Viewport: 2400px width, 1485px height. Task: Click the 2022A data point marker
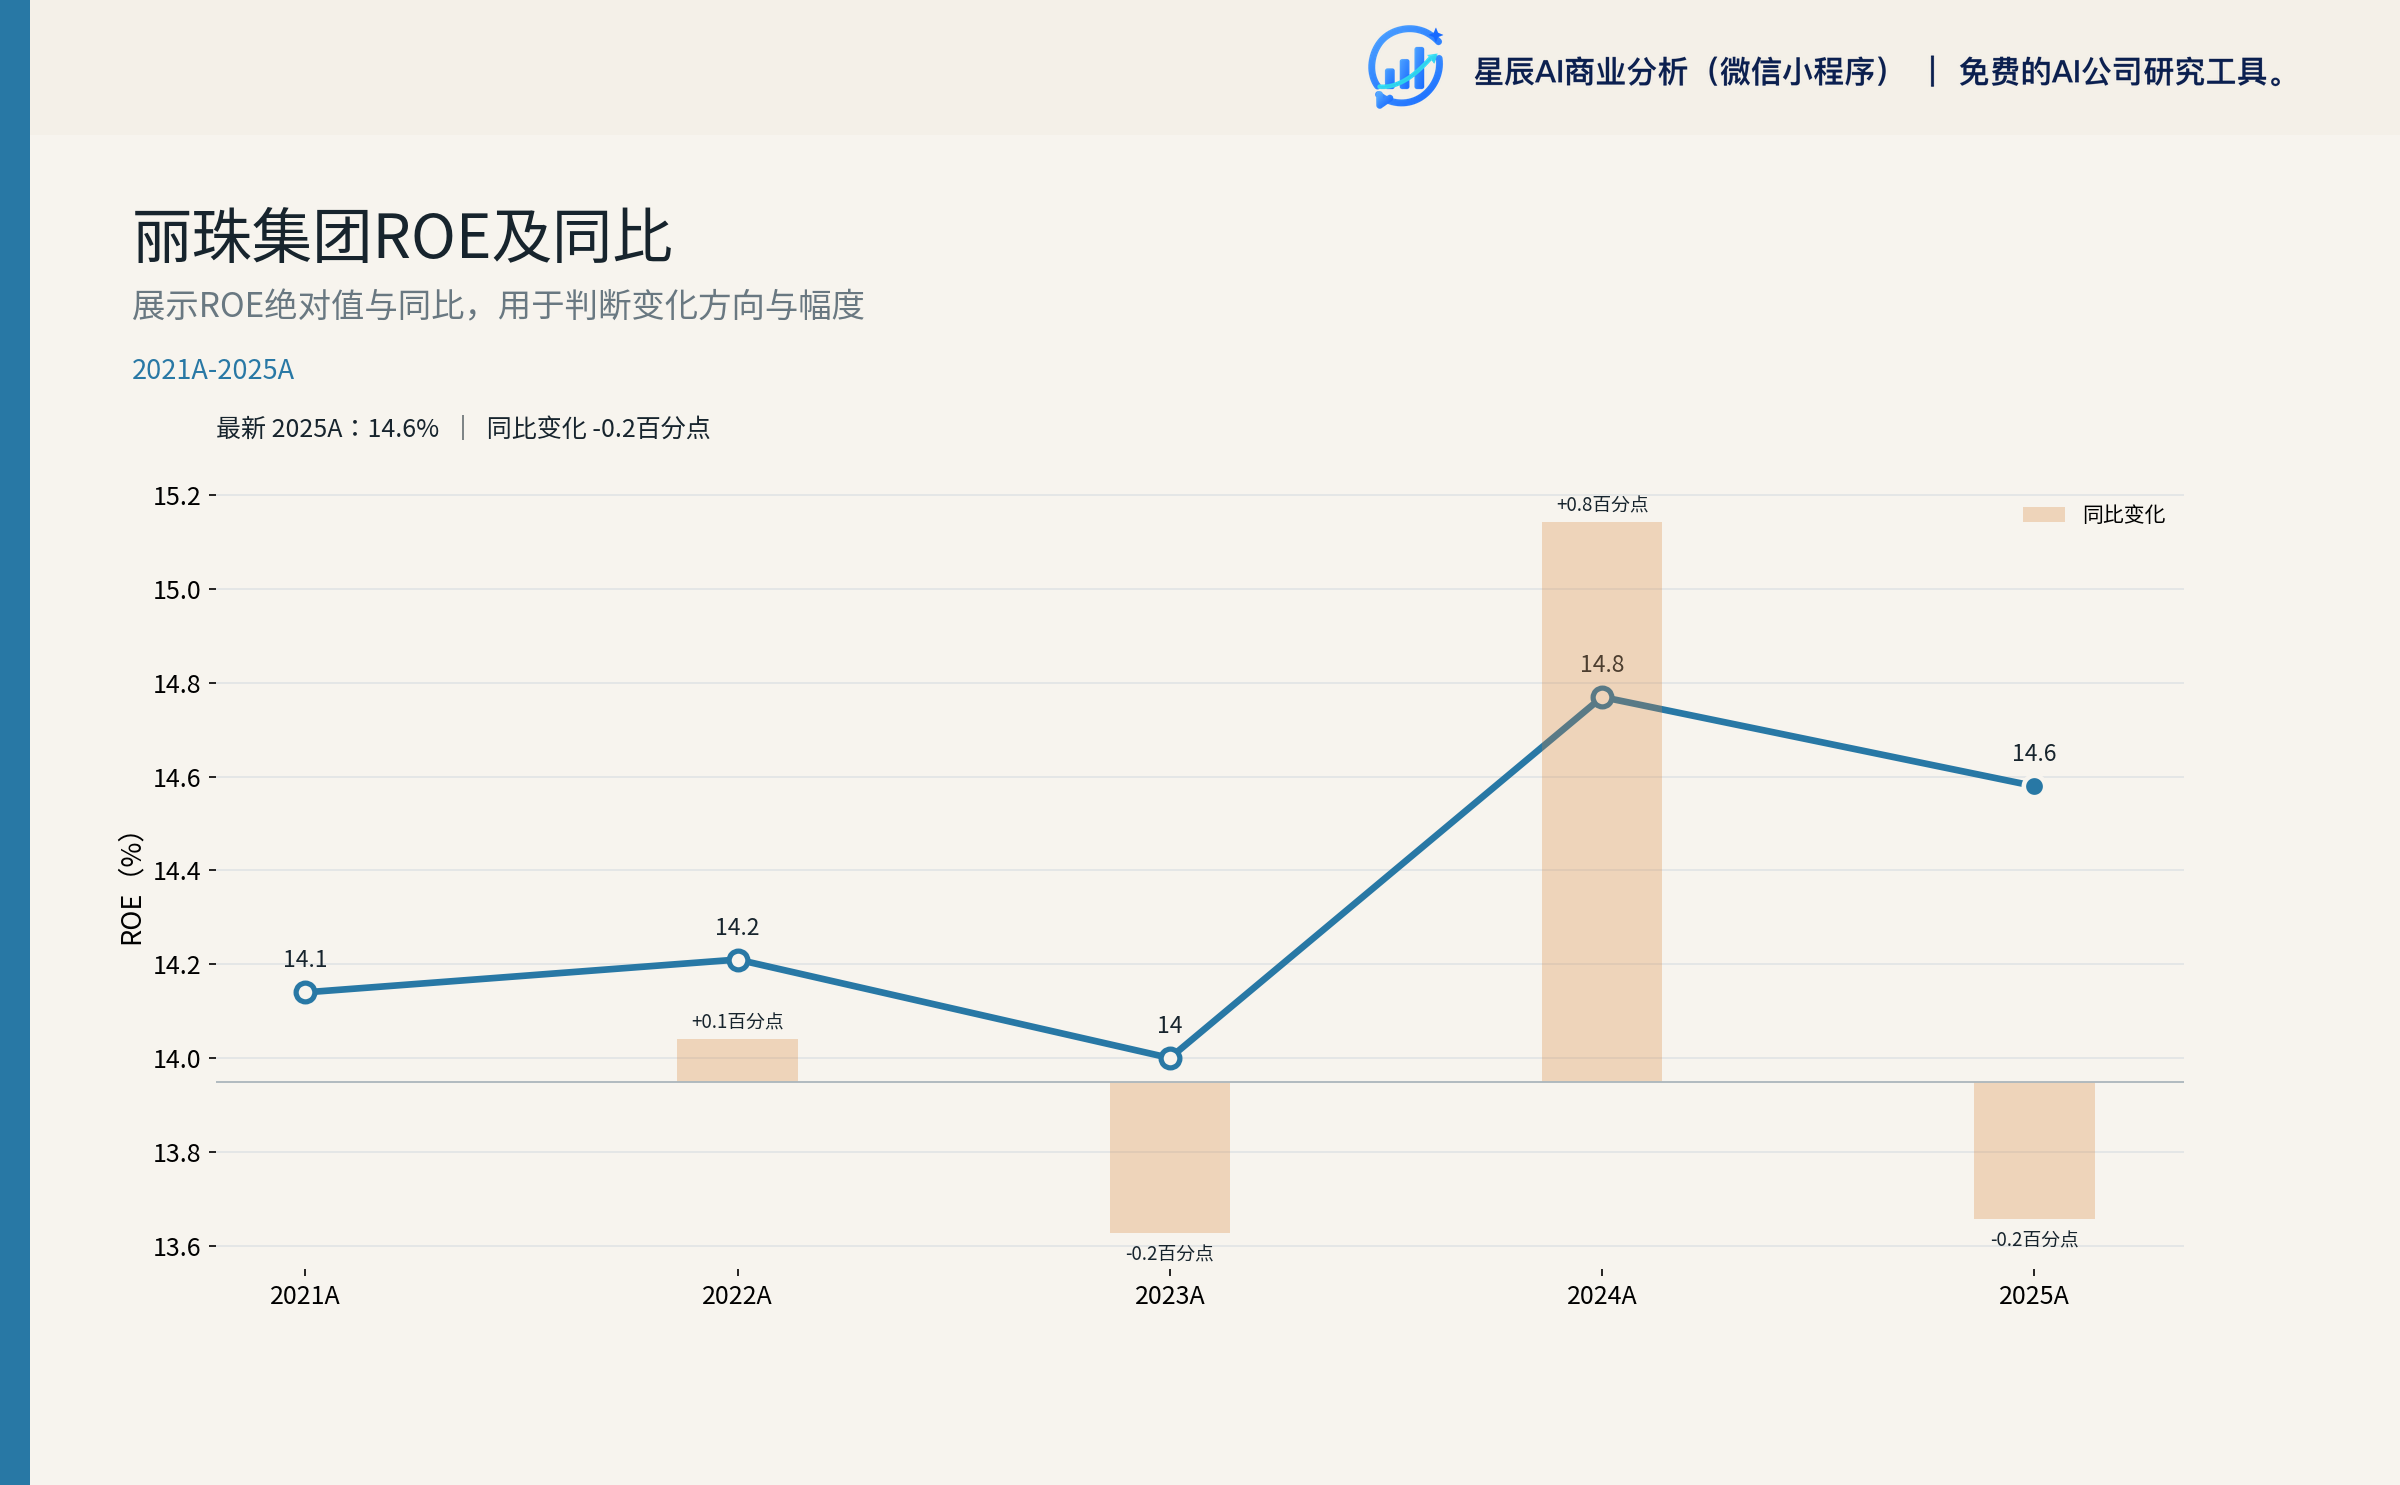point(738,960)
